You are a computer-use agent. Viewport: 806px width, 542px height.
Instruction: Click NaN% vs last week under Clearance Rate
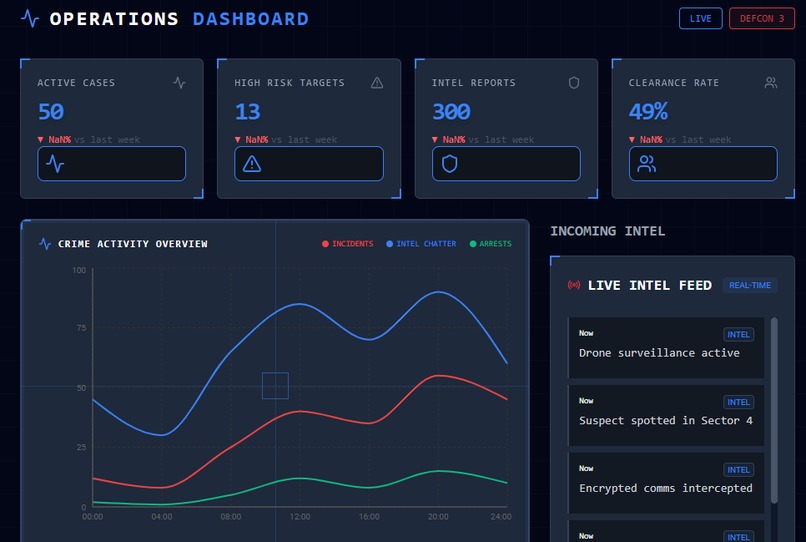tap(680, 139)
